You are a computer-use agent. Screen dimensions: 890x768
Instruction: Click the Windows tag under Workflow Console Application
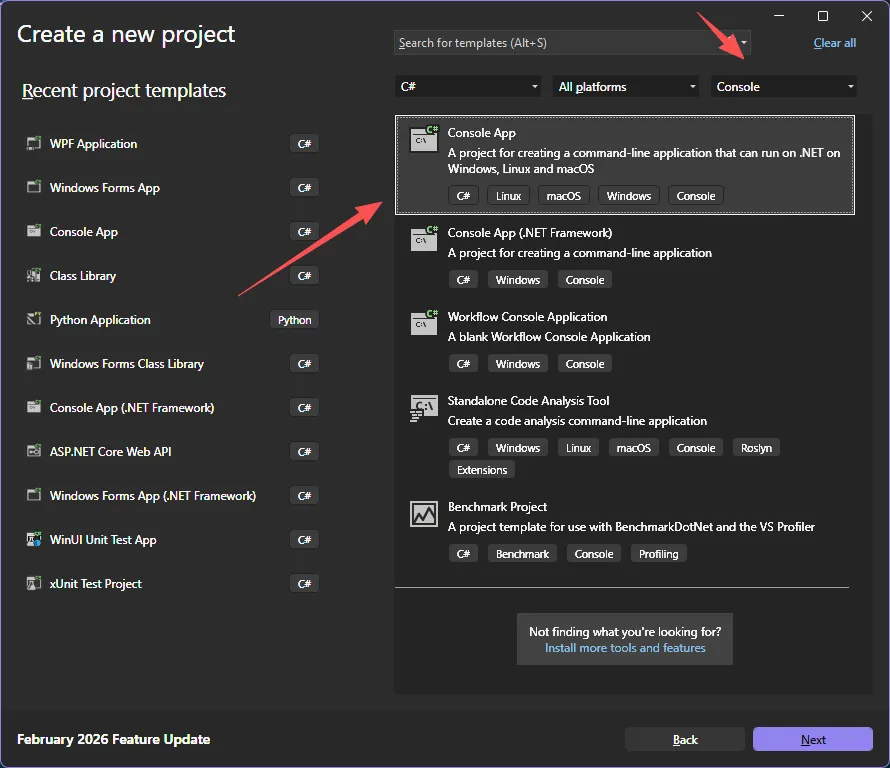(x=518, y=364)
